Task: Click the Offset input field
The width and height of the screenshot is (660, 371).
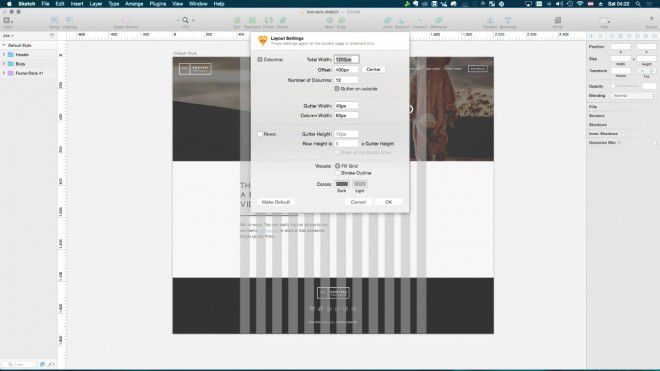Action: coord(346,70)
